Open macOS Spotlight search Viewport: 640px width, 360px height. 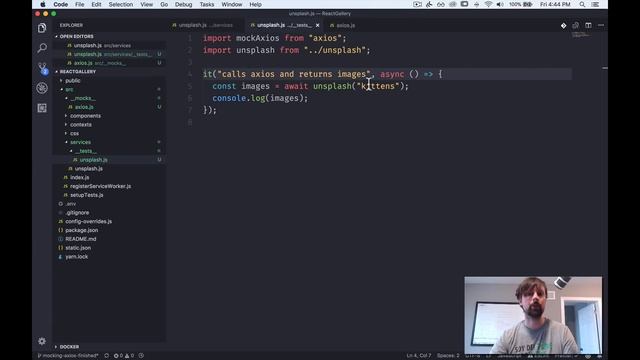pyautogui.click(x=582, y=4)
